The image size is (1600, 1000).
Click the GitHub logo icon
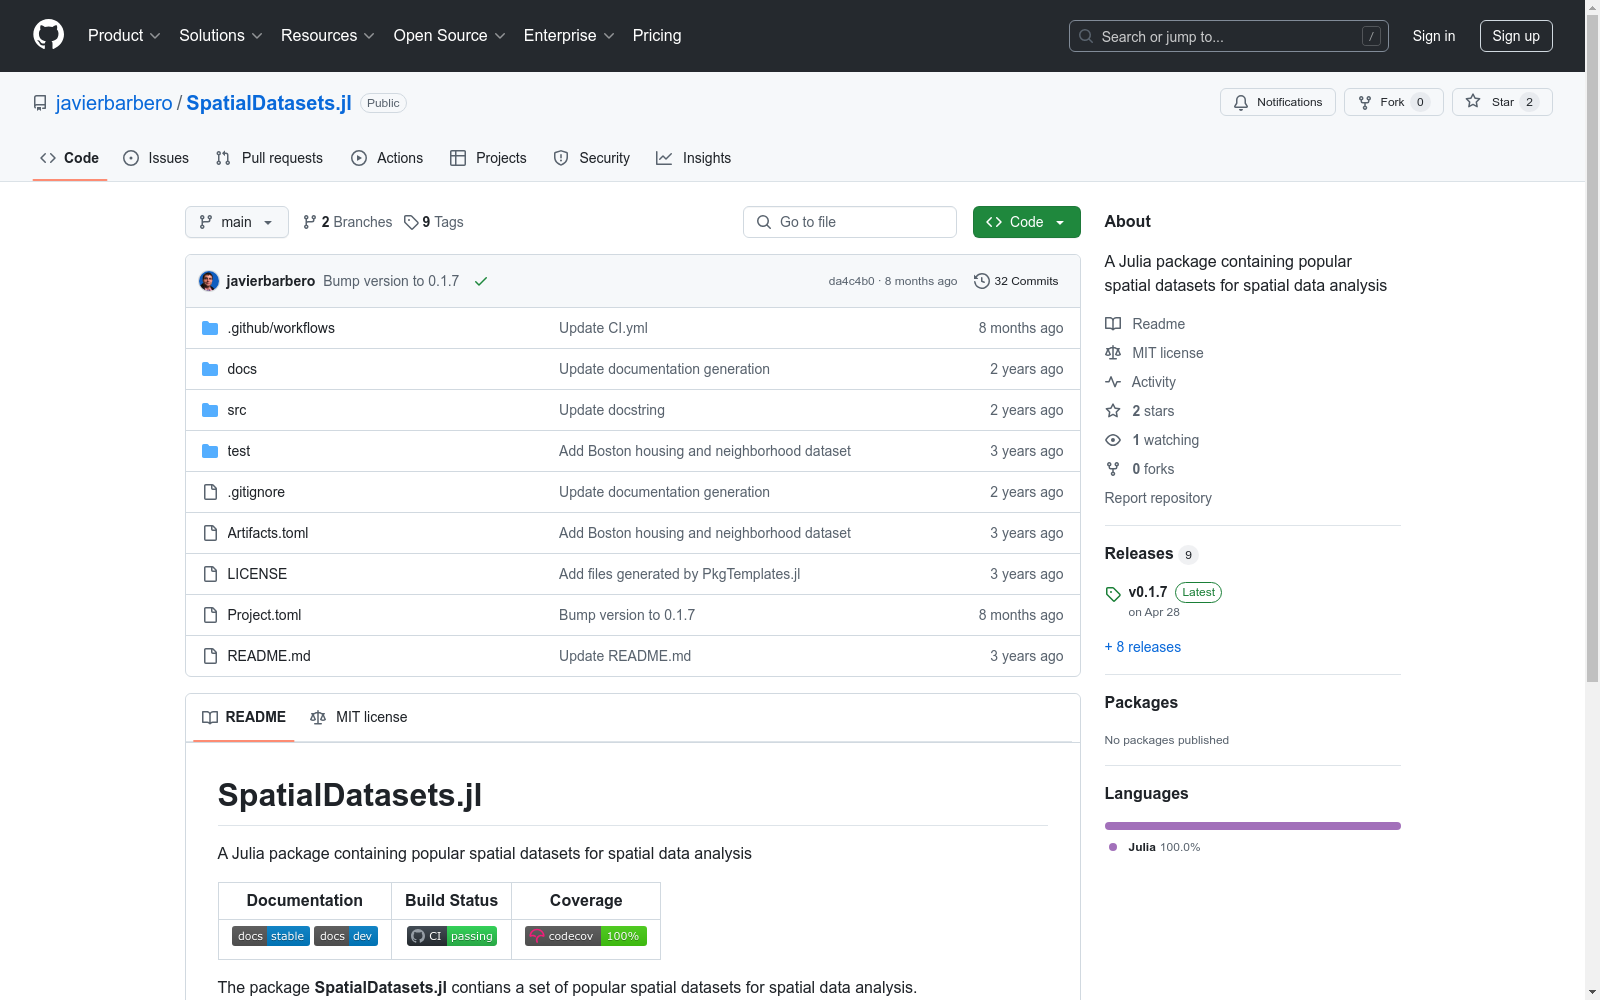pos(48,35)
